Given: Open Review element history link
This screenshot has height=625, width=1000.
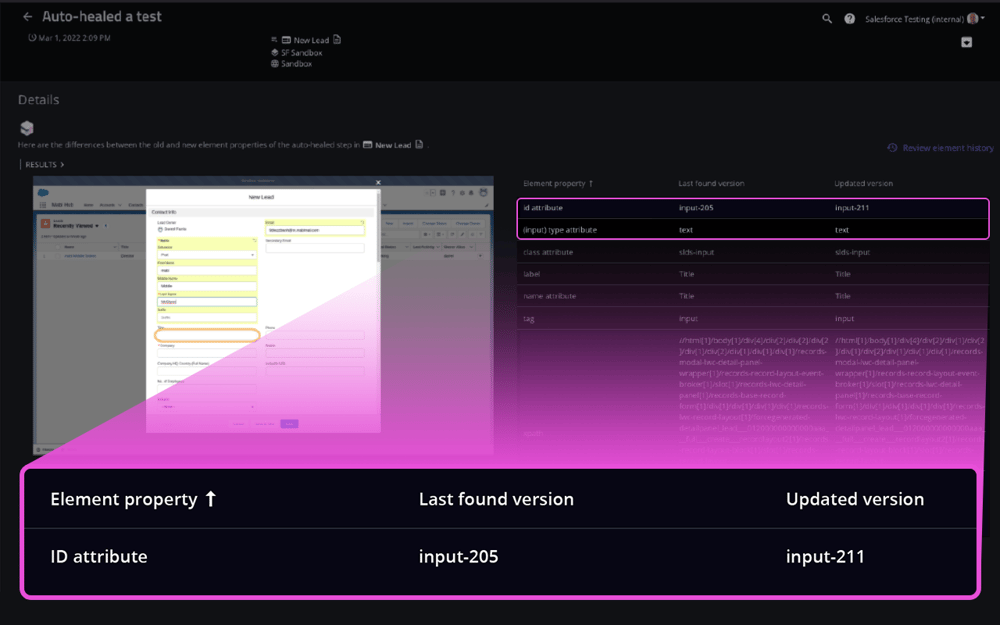Looking at the screenshot, I should pyautogui.click(x=947, y=148).
